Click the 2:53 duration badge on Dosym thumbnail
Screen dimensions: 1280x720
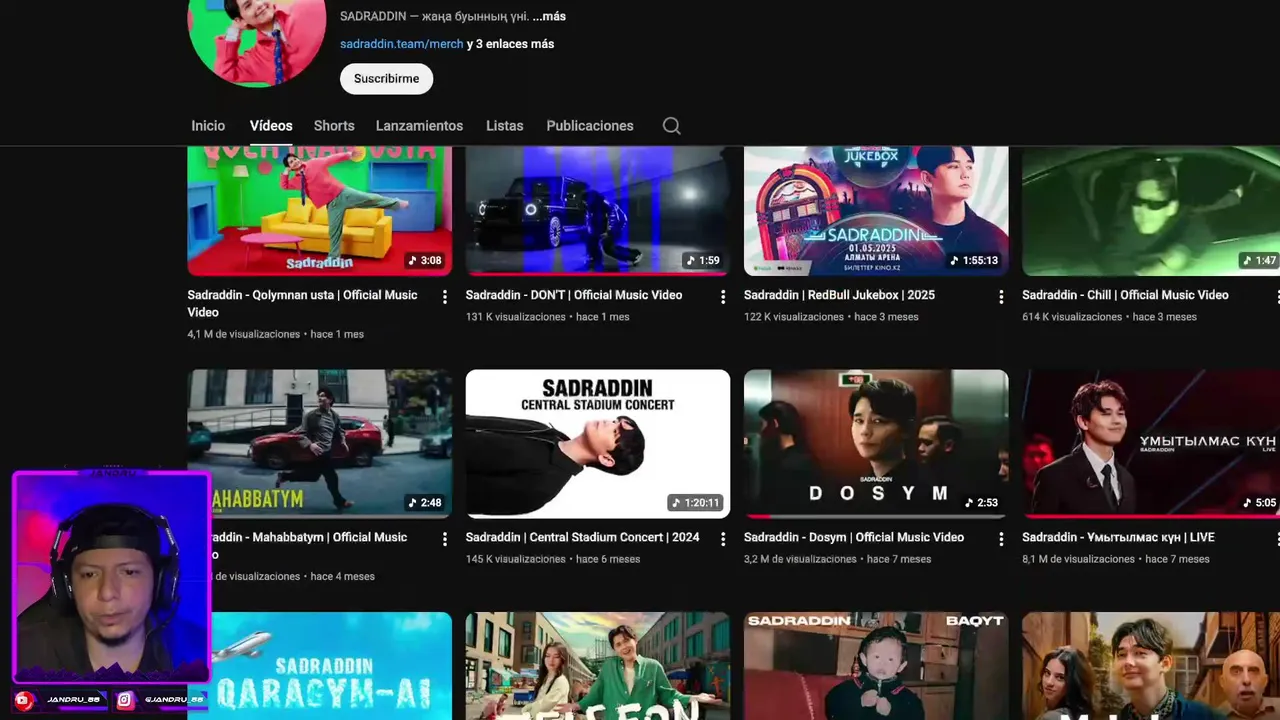981,502
